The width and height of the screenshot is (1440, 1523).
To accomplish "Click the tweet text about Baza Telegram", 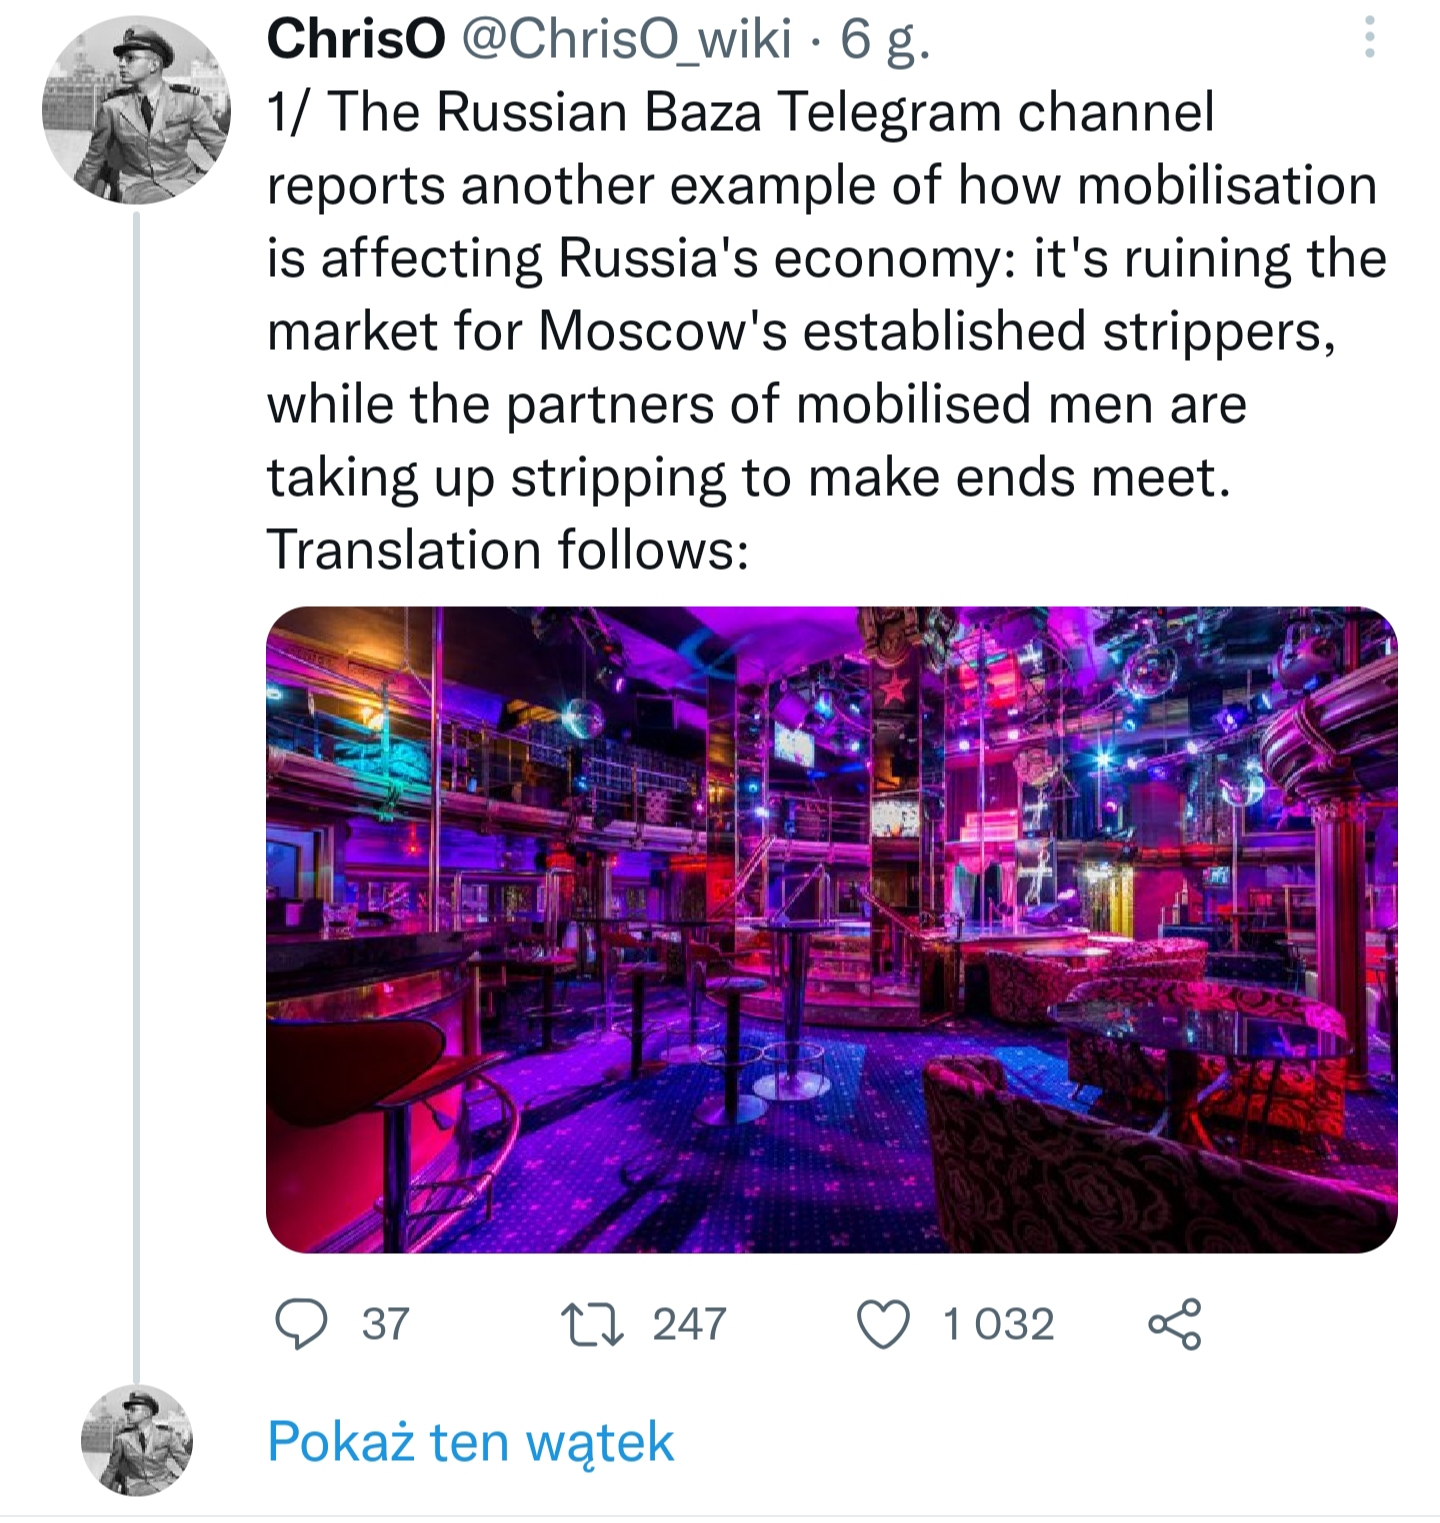I will tap(826, 330).
